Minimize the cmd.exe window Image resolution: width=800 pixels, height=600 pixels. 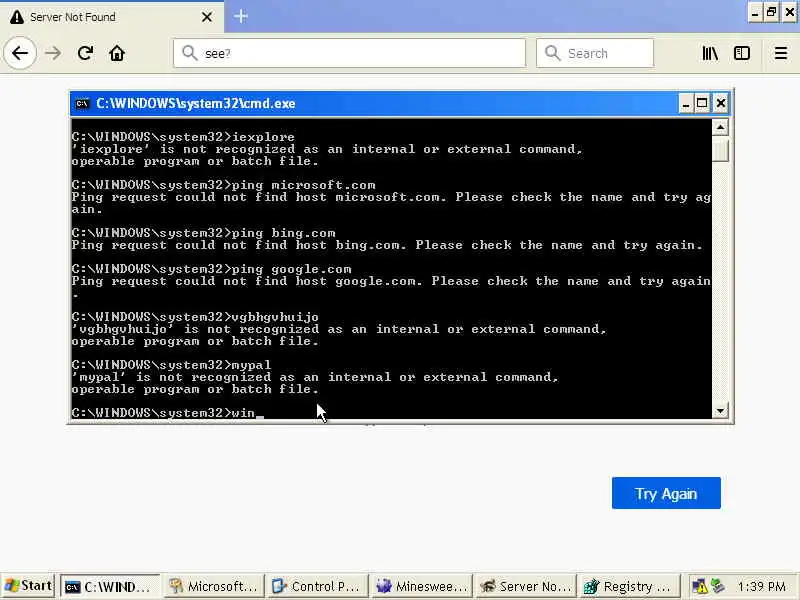(x=686, y=104)
